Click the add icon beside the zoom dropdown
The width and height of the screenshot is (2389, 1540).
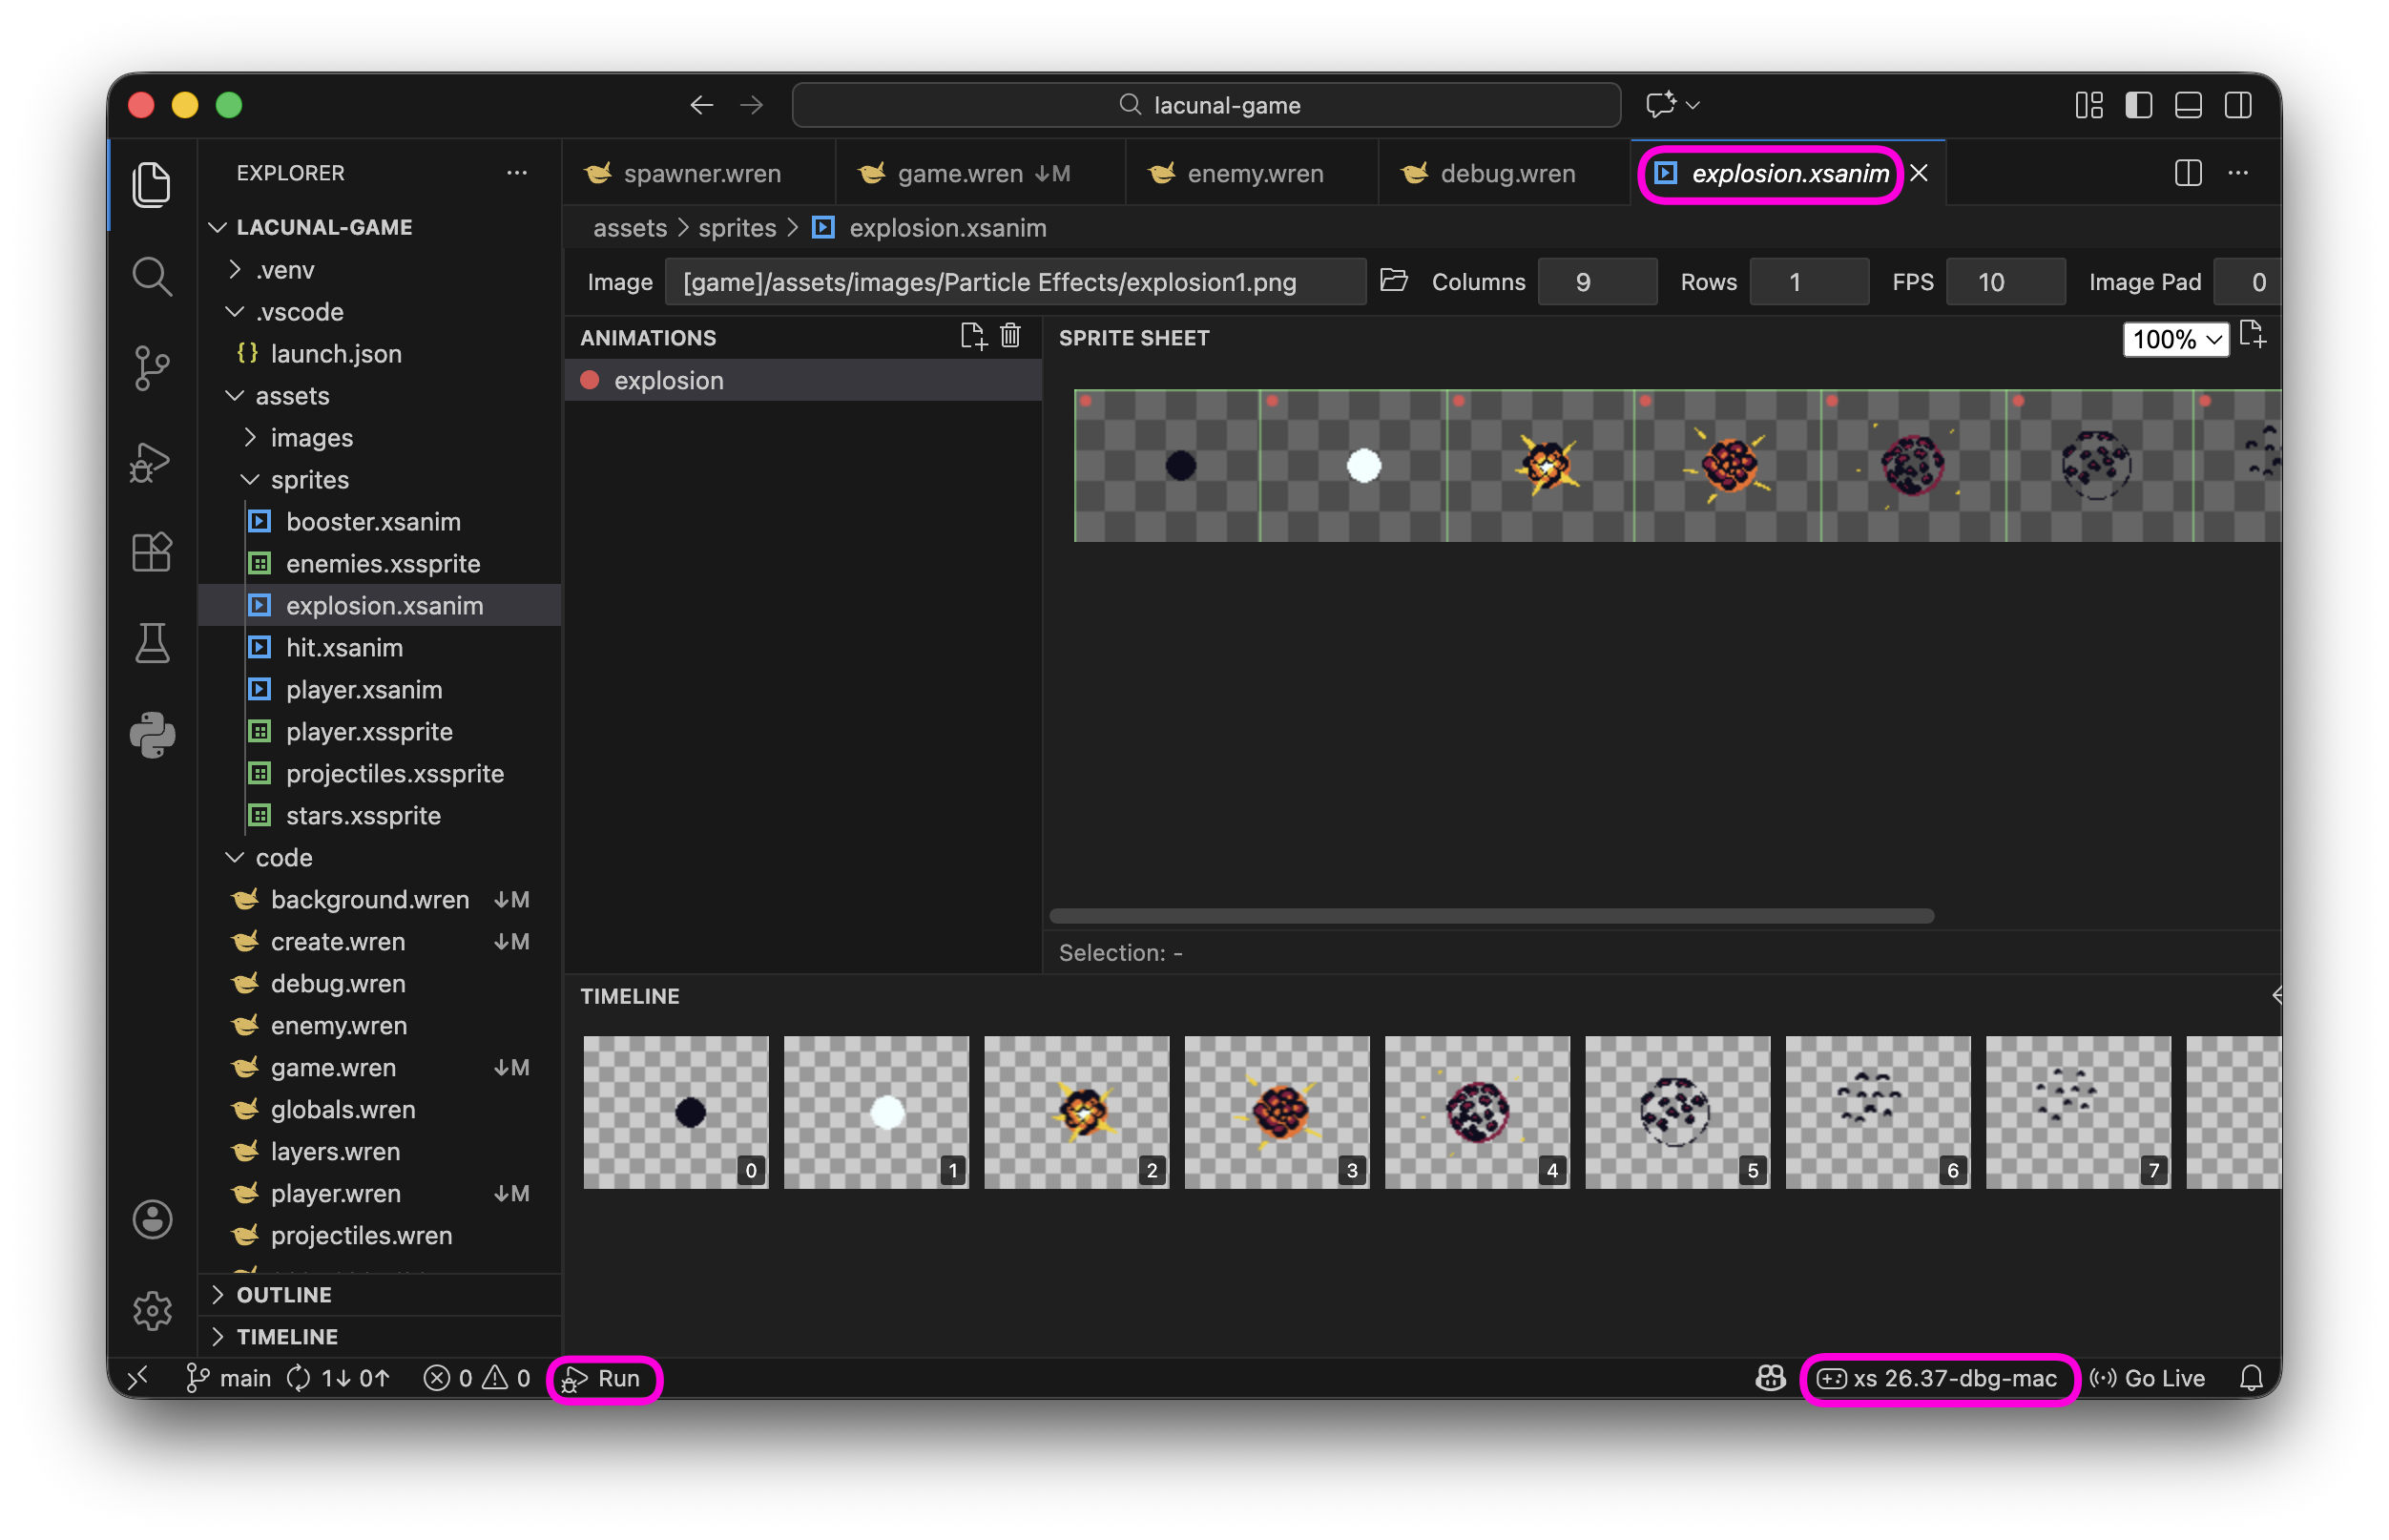click(2252, 335)
